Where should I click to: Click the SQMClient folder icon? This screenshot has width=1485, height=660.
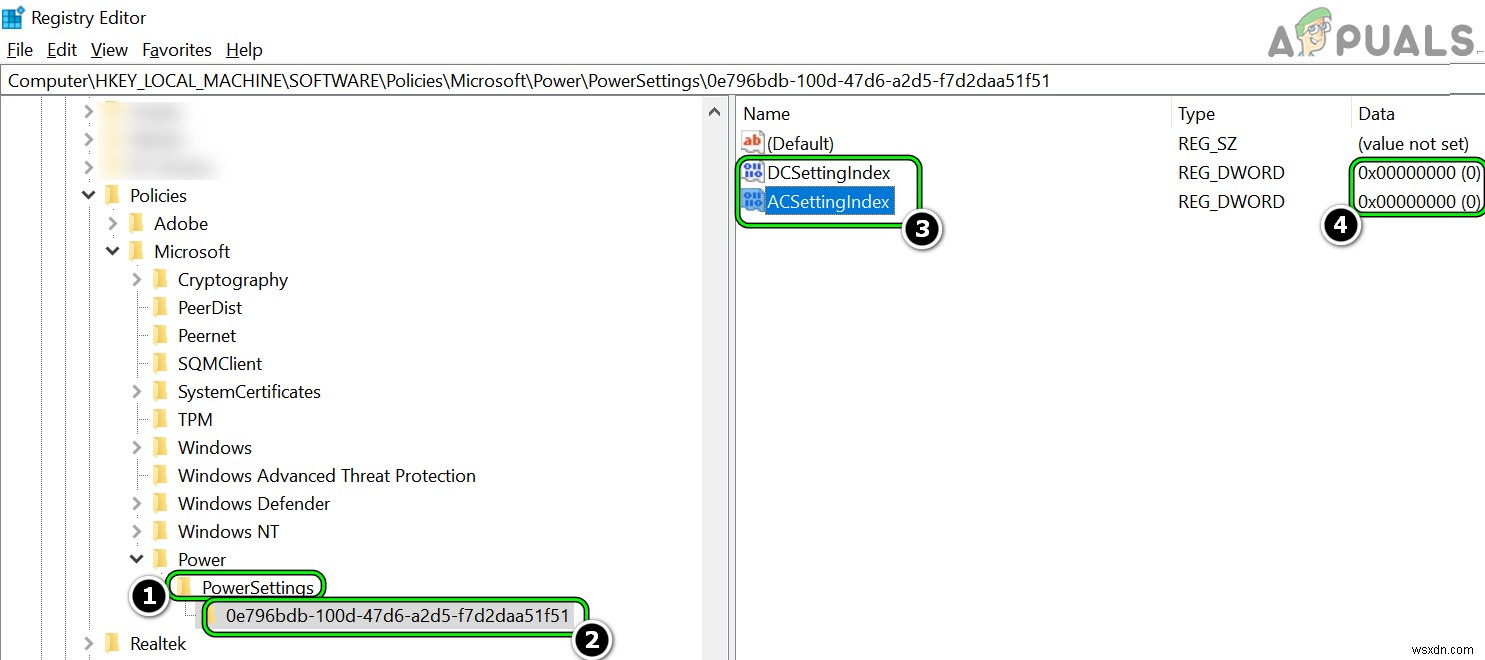point(161,363)
